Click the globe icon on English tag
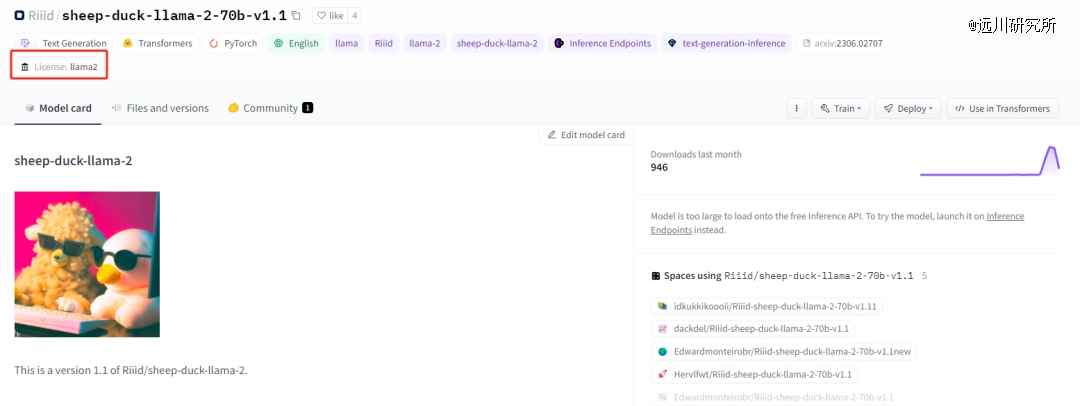Image resolution: width=1080 pixels, height=406 pixels. coord(278,43)
